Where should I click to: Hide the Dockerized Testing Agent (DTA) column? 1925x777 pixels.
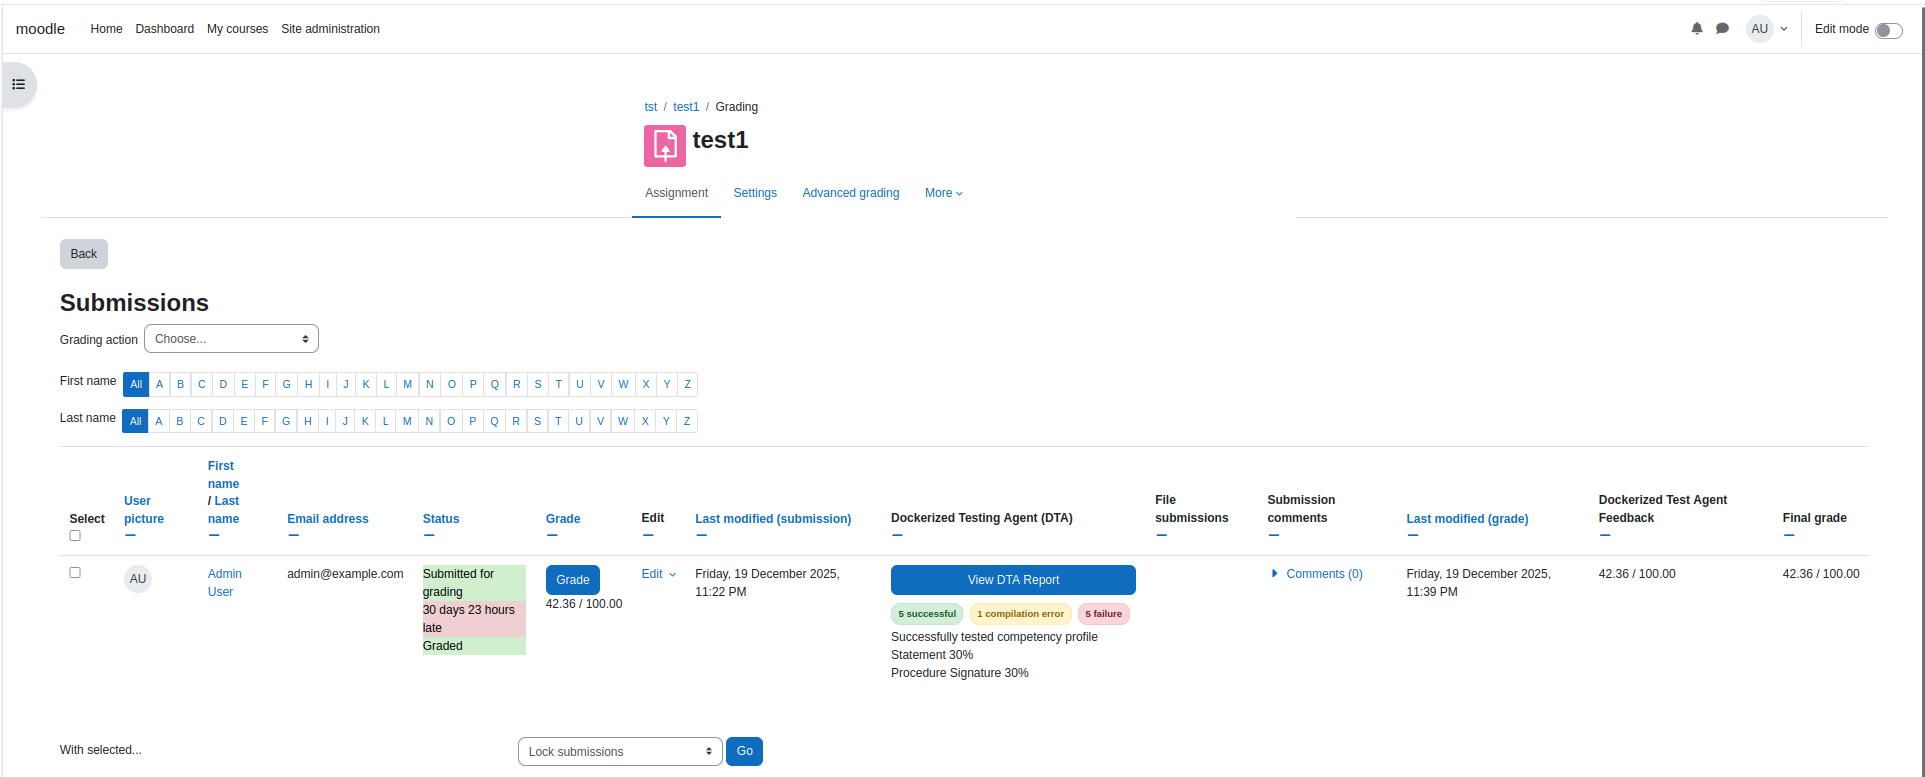coord(897,535)
